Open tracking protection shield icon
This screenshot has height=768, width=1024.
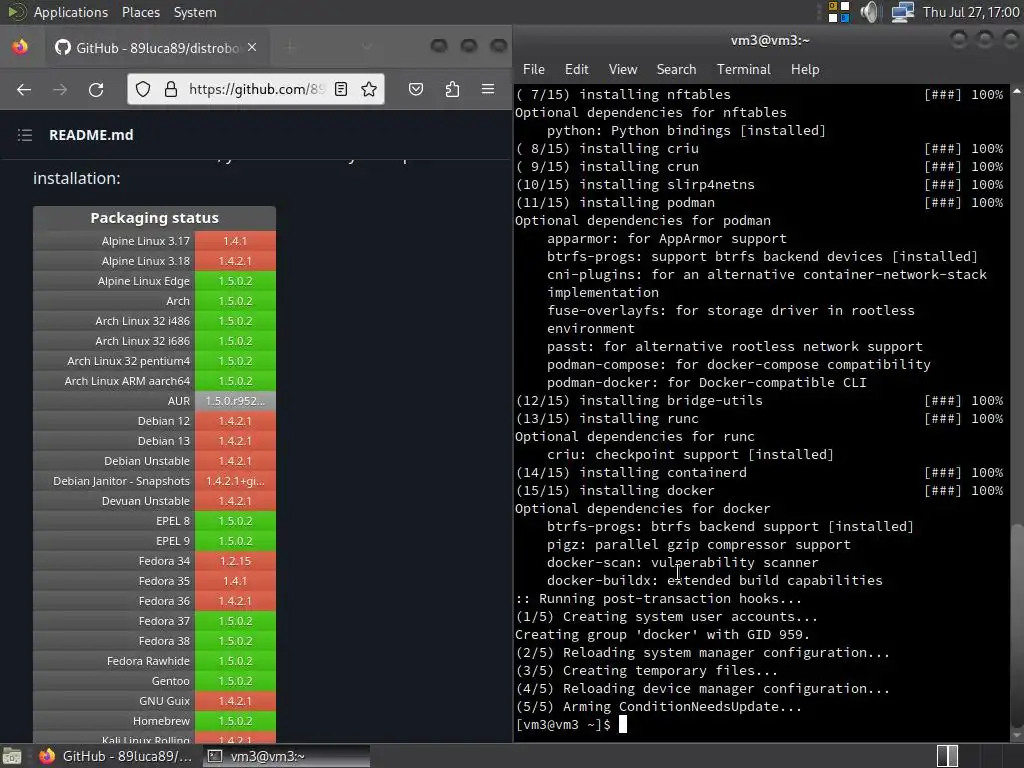coord(143,89)
